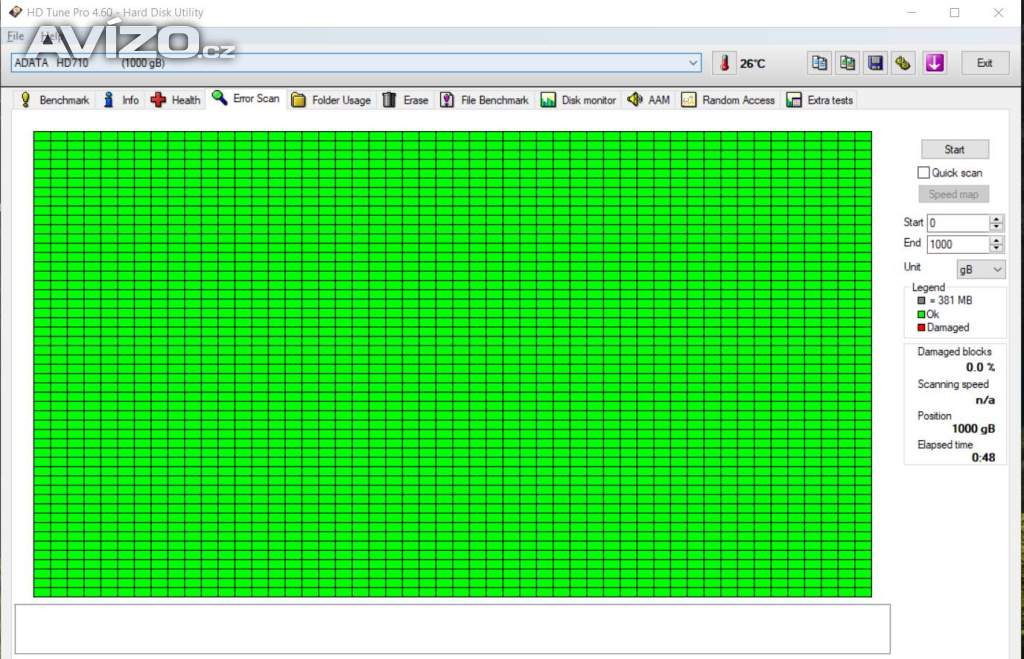Click the Position 1000 gB value

974,428
